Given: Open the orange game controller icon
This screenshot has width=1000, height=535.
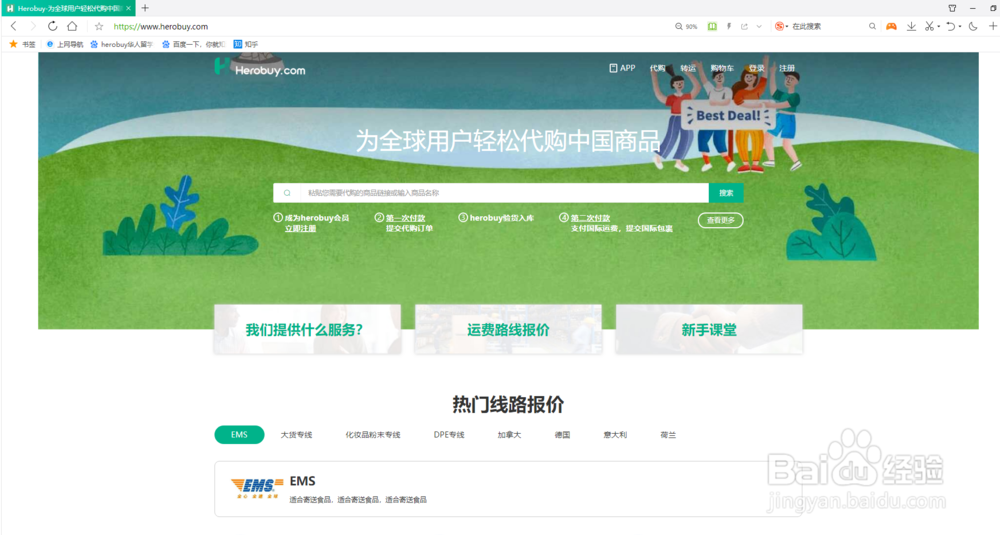Looking at the screenshot, I should [892, 26].
